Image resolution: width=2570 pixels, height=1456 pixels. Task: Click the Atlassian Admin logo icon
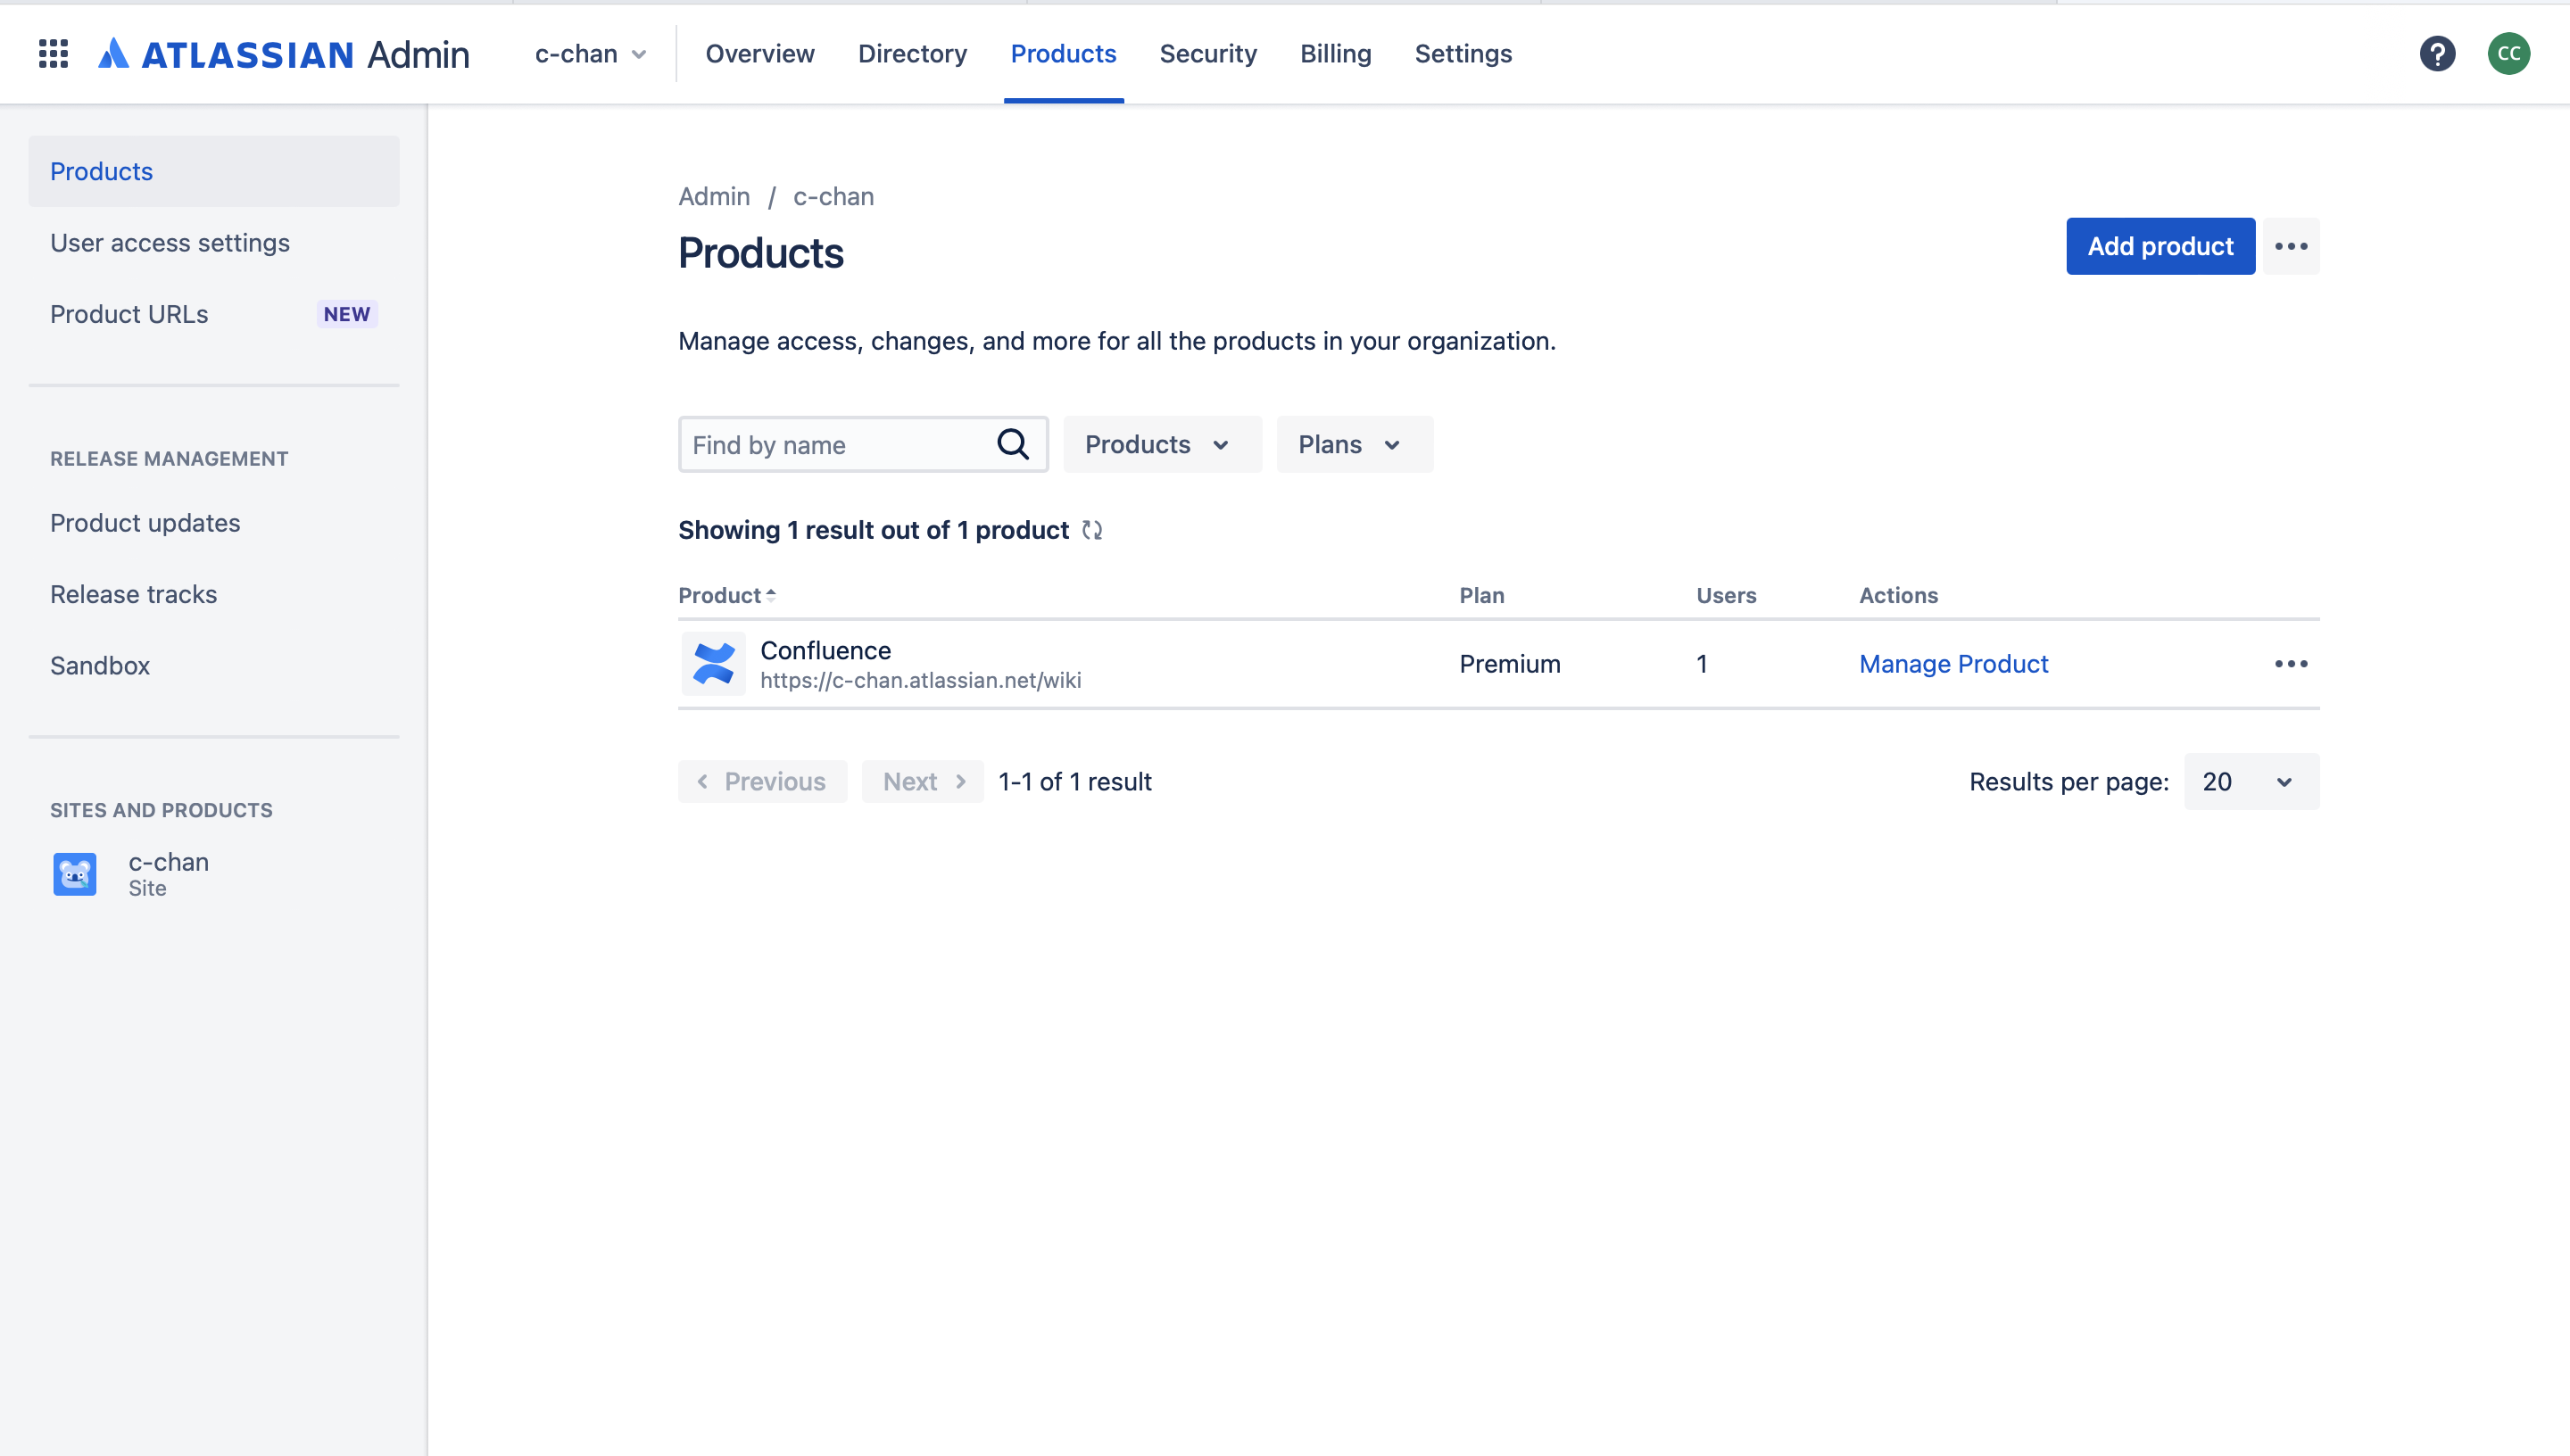(113, 53)
